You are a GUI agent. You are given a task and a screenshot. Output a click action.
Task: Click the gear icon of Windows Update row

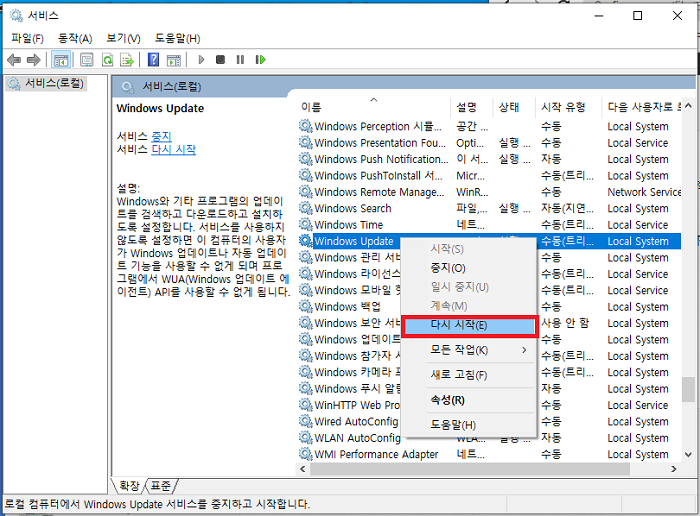pyautogui.click(x=305, y=241)
